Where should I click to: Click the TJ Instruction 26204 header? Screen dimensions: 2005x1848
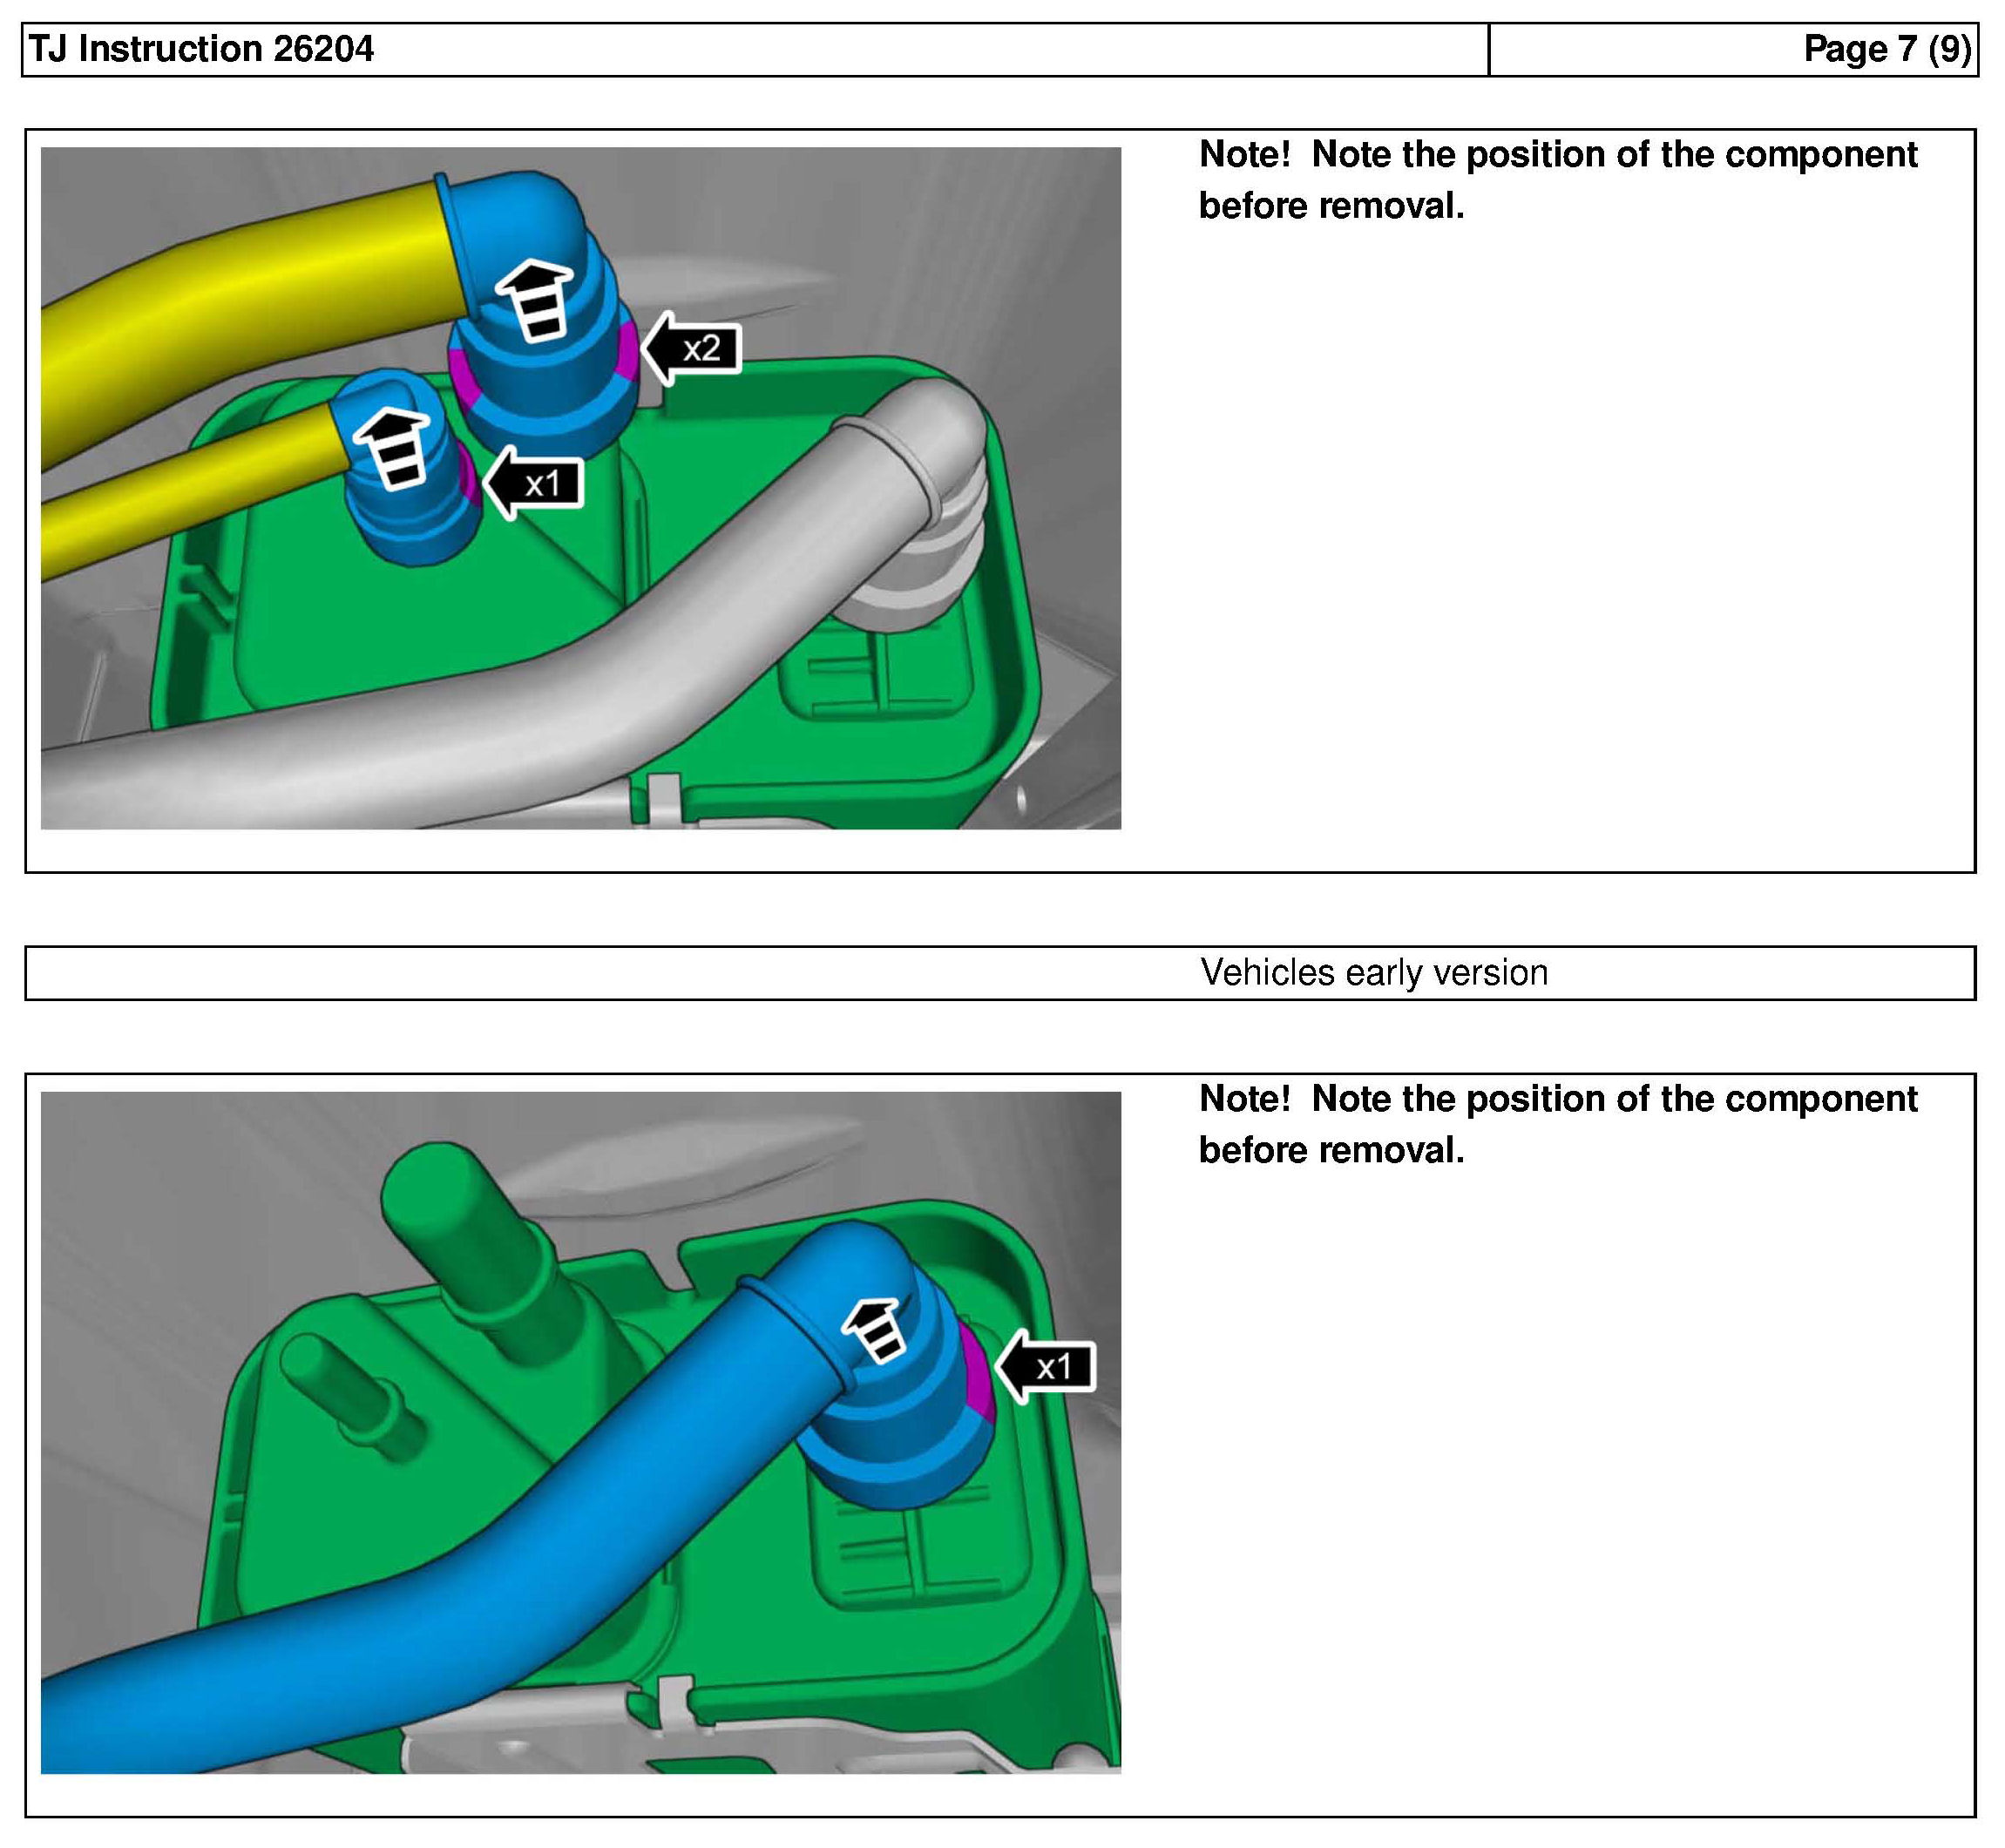point(201,49)
